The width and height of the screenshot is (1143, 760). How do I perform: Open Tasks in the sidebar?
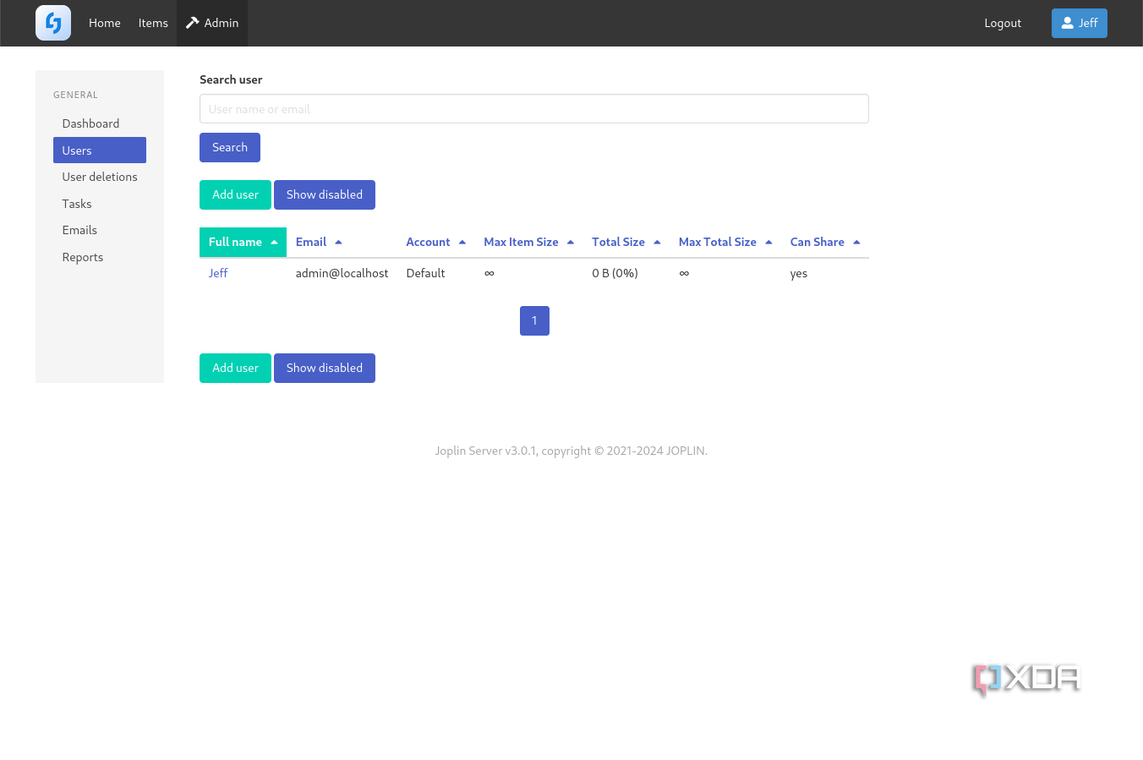[x=100, y=204]
